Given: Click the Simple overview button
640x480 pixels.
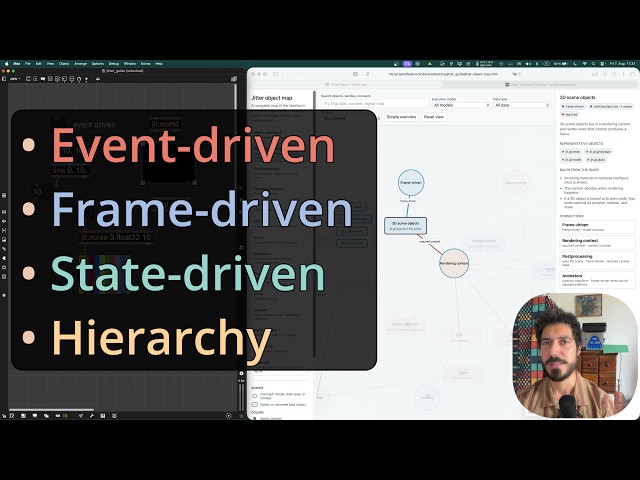Looking at the screenshot, I should pos(401,117).
